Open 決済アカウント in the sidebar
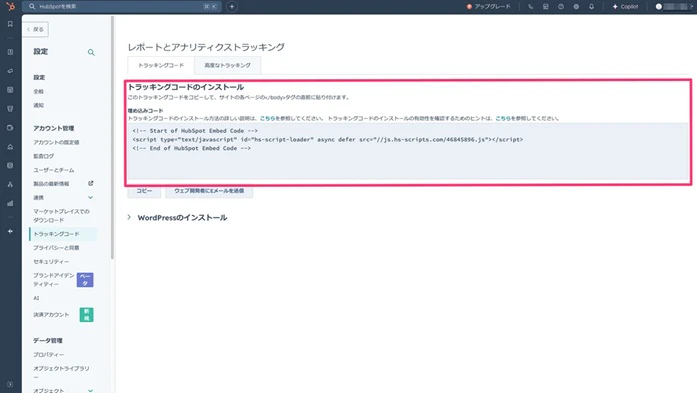The image size is (697, 393). pyautogui.click(x=51, y=314)
